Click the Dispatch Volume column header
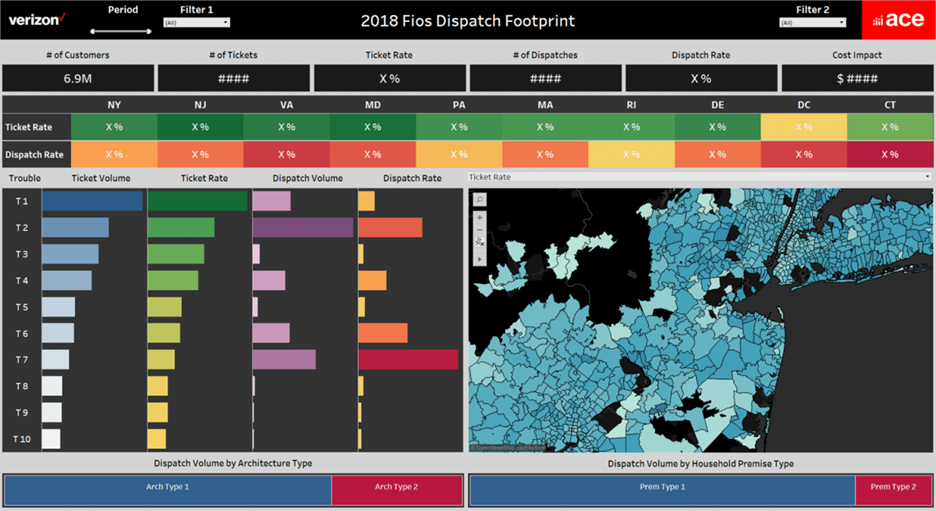This screenshot has width=936, height=511. tap(307, 178)
